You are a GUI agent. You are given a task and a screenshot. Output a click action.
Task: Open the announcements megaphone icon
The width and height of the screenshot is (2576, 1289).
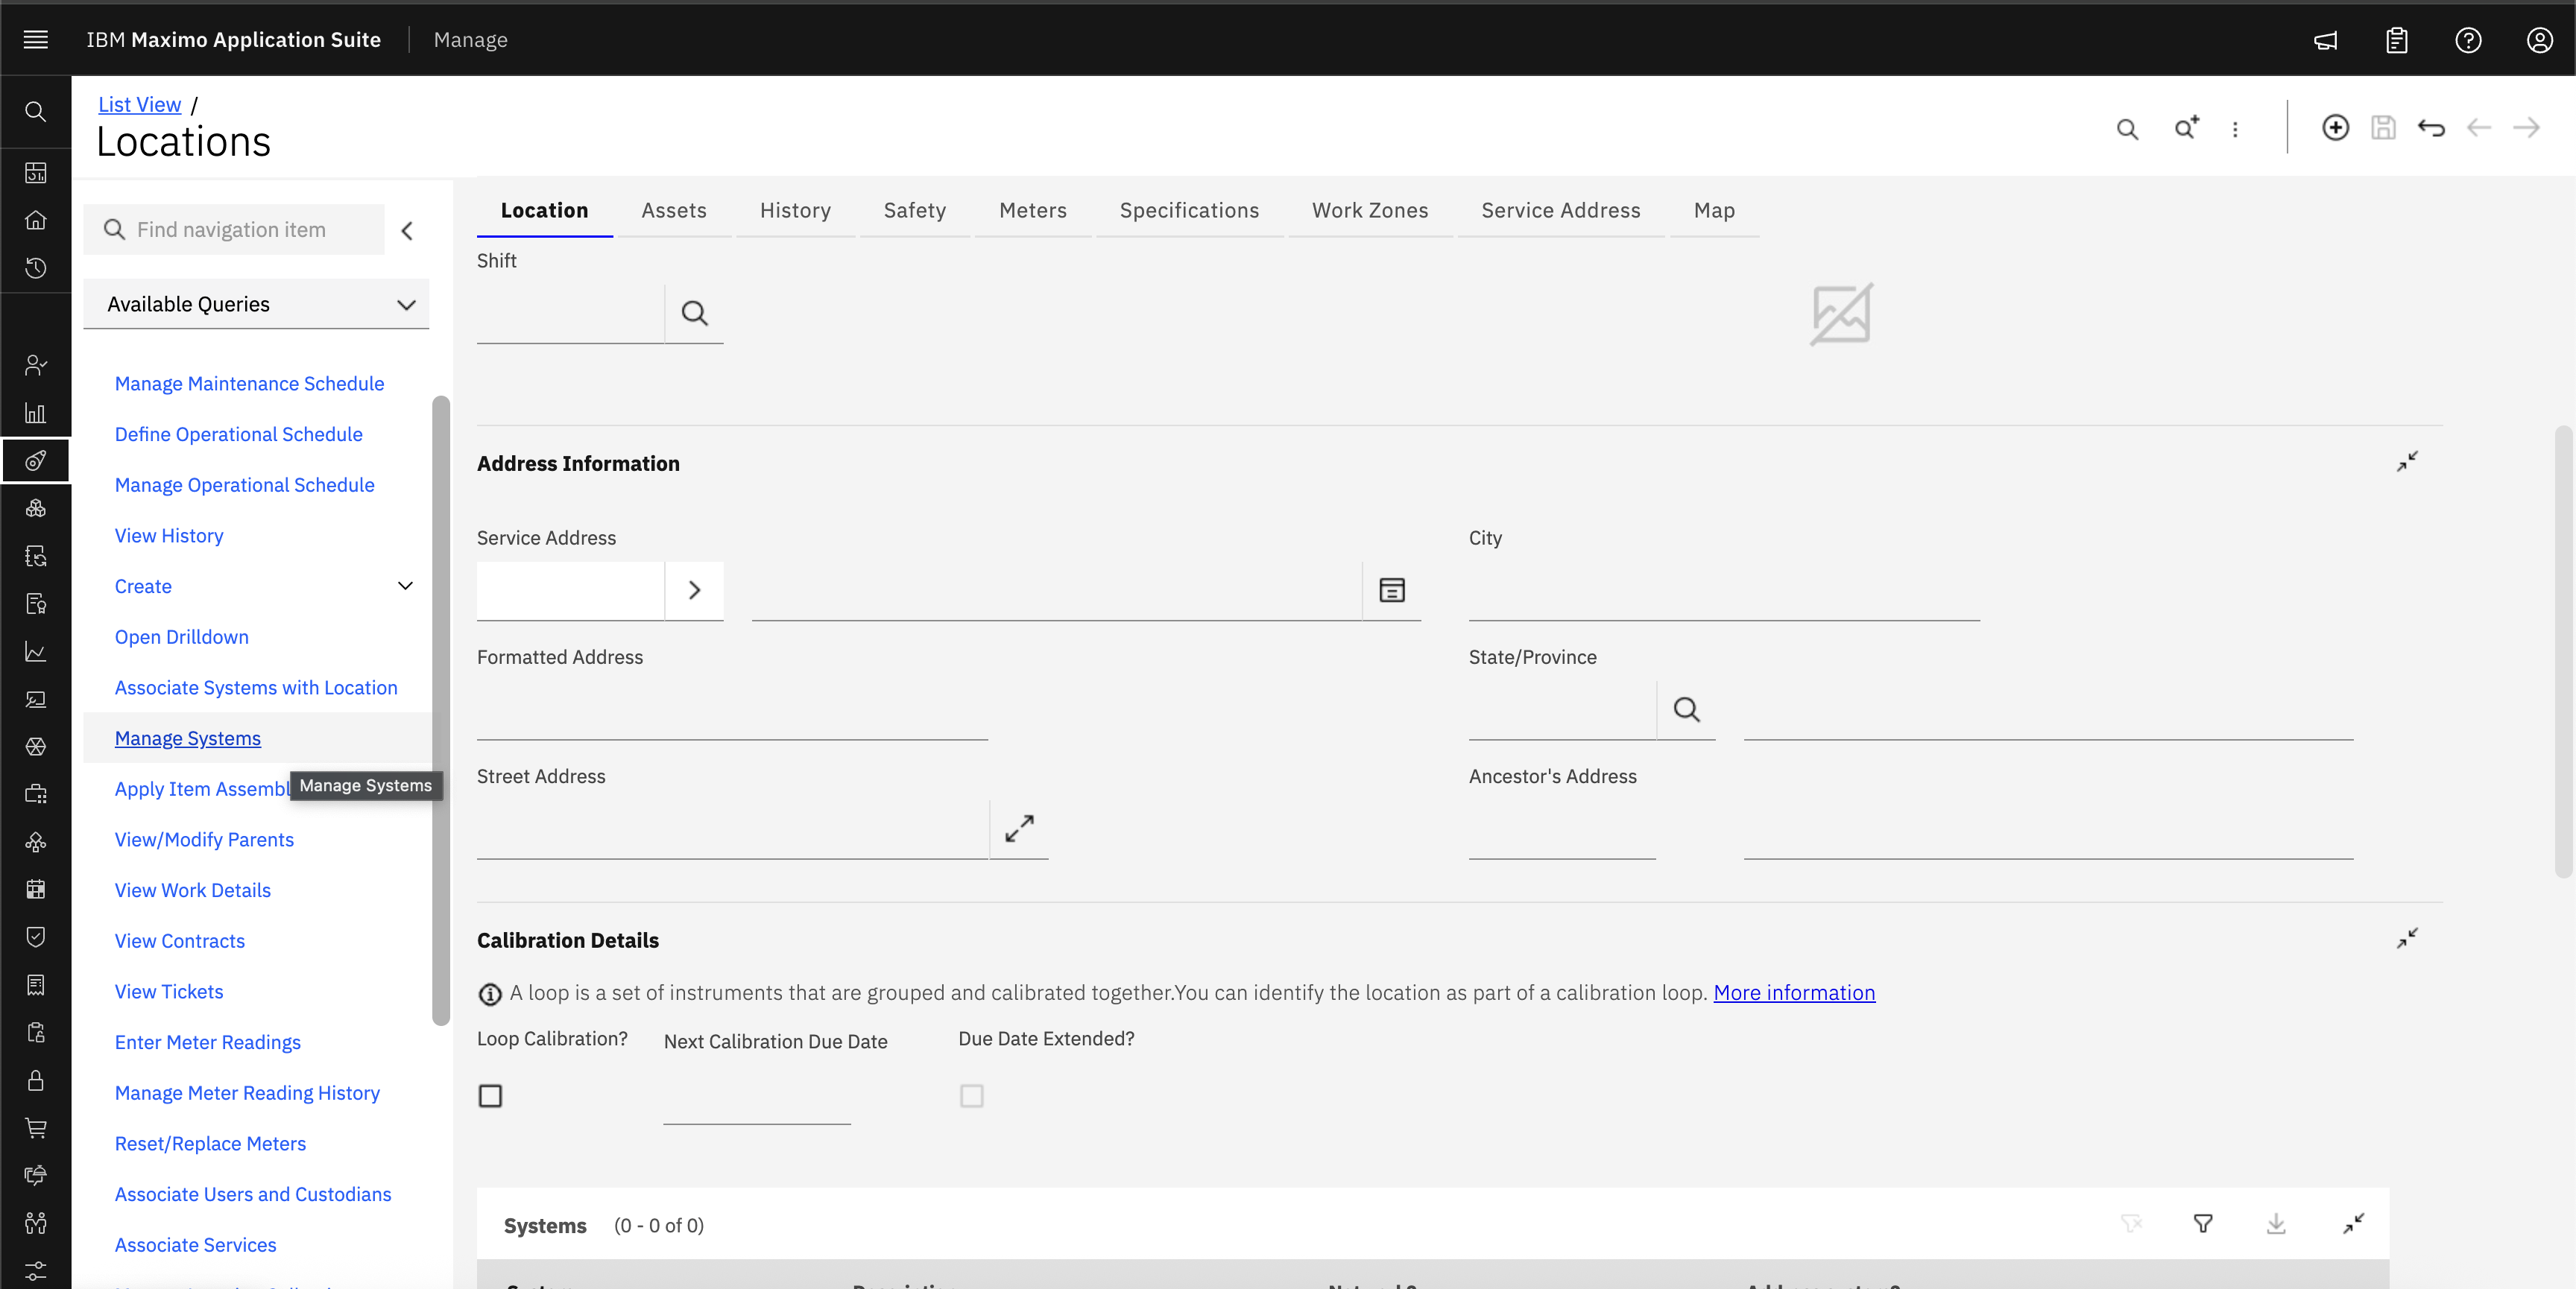2326,40
